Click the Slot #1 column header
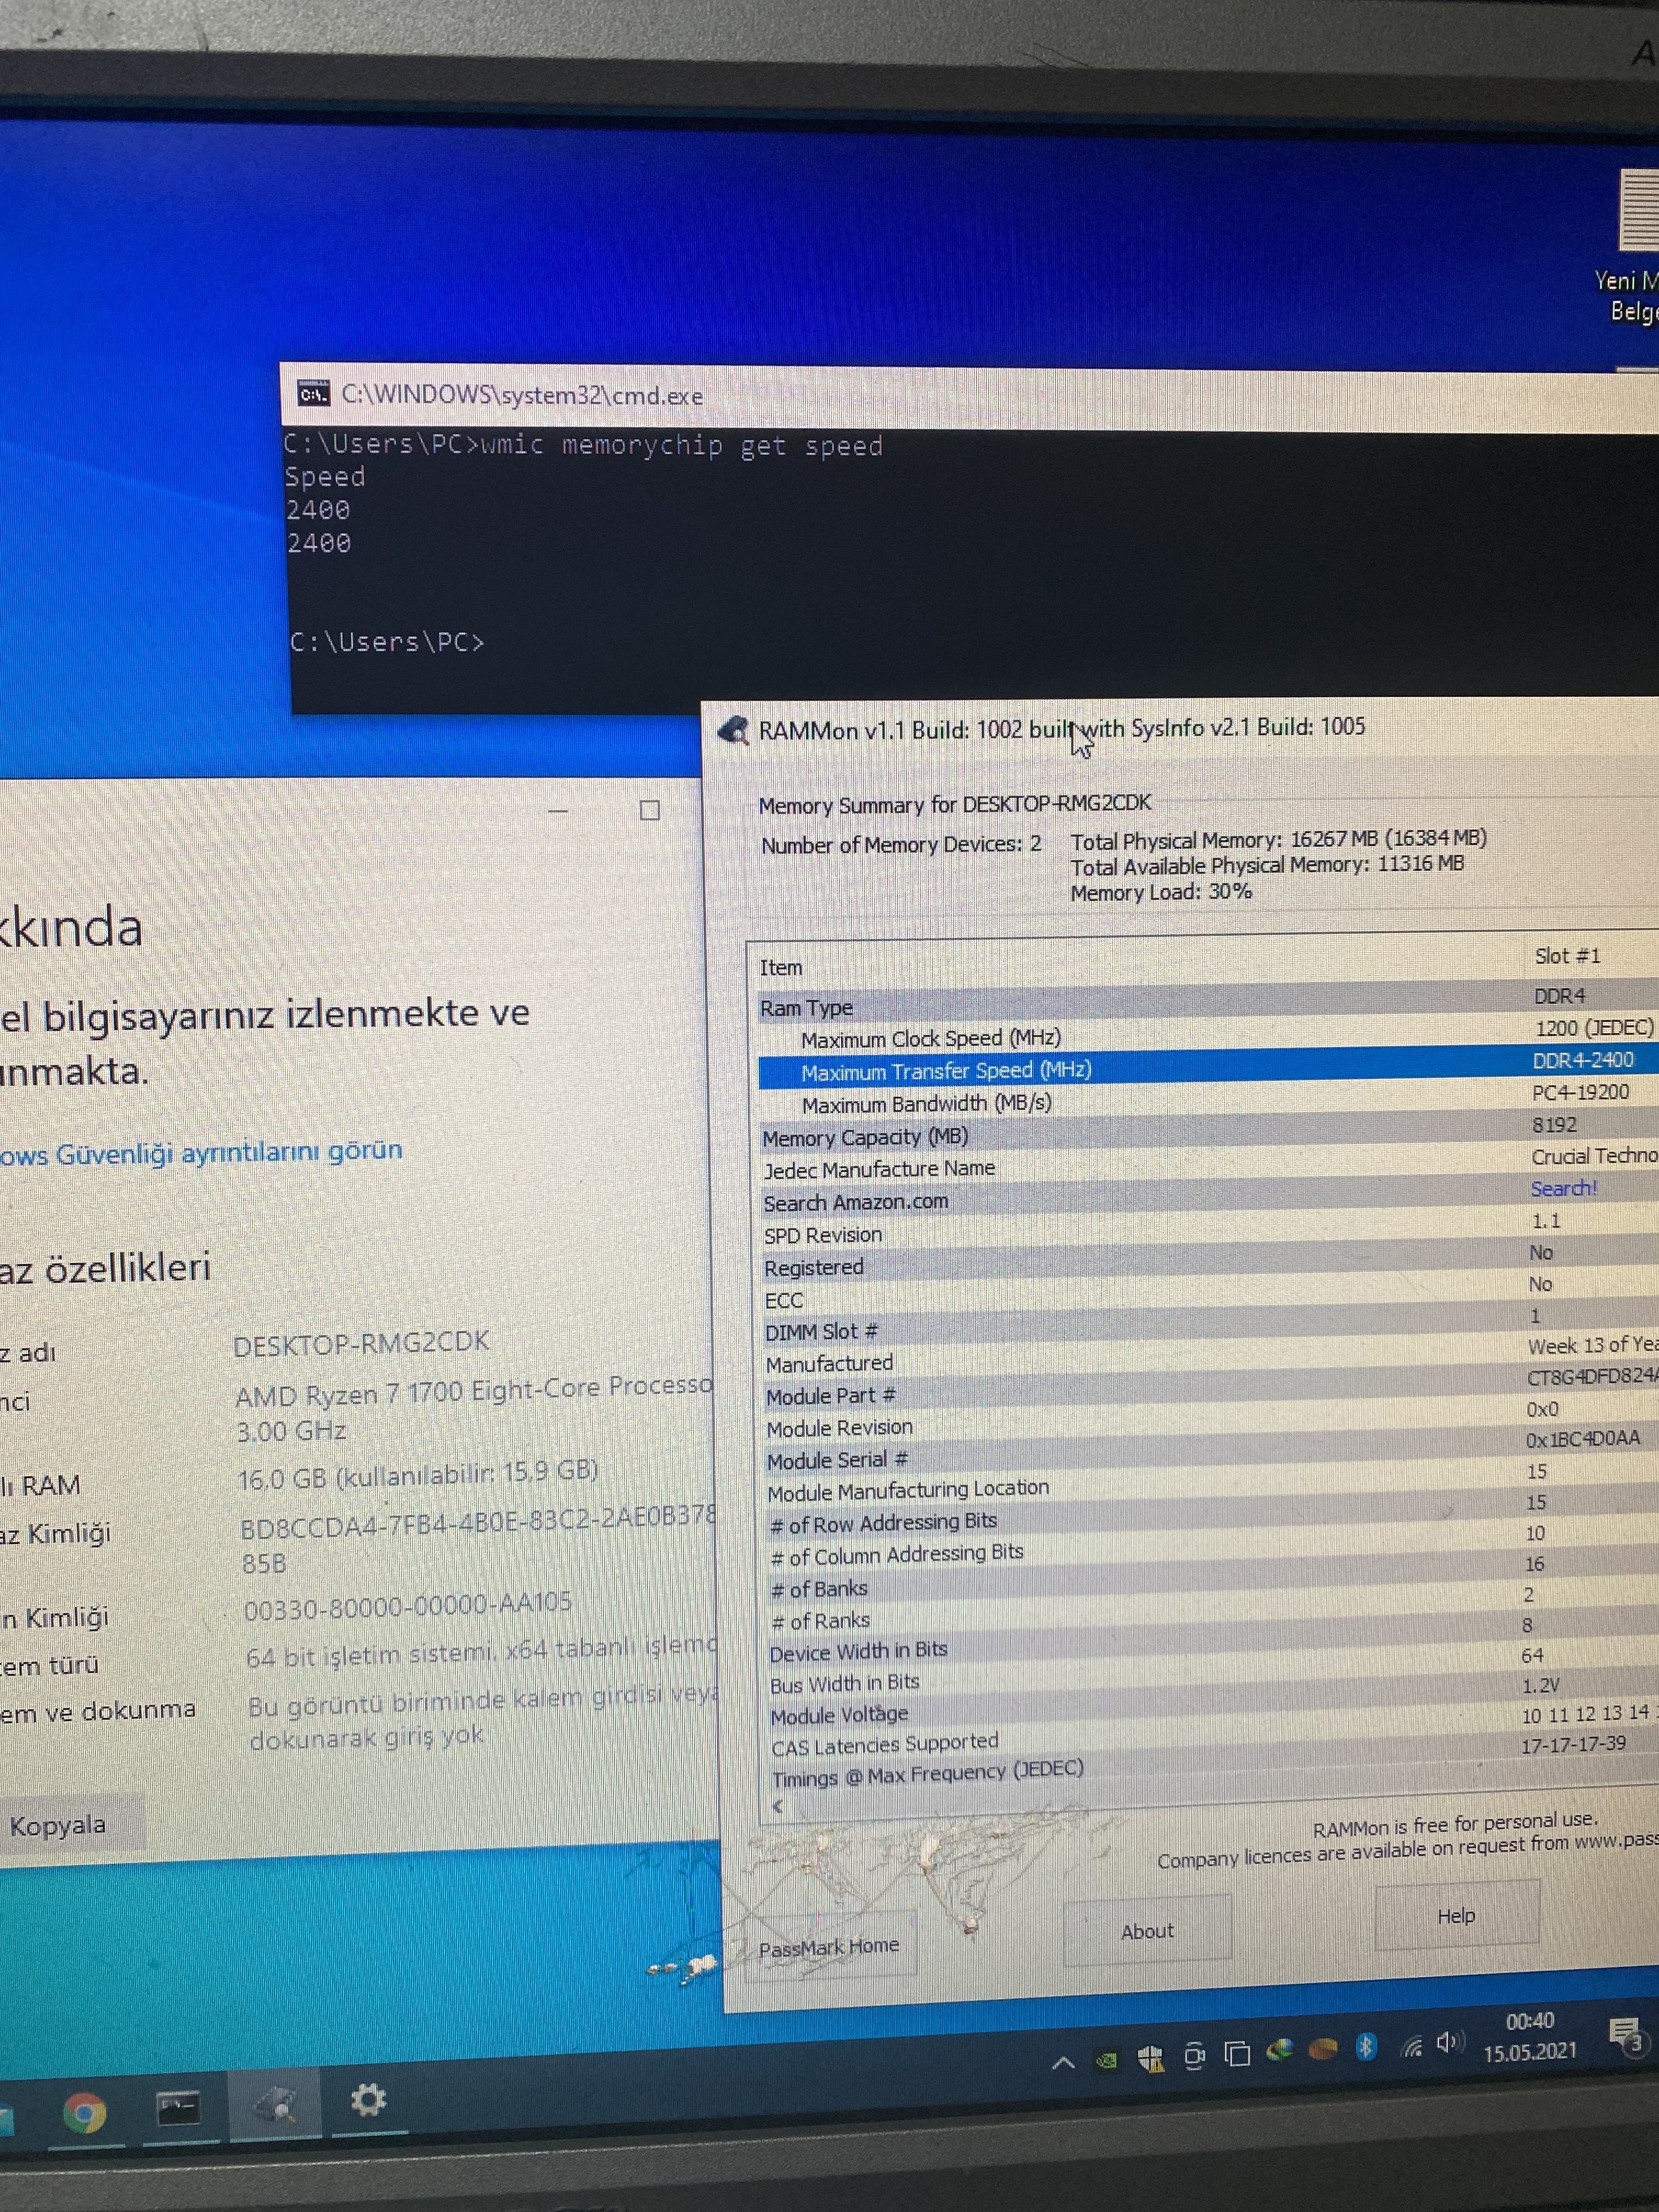This screenshot has height=2212, width=1659. (1567, 956)
